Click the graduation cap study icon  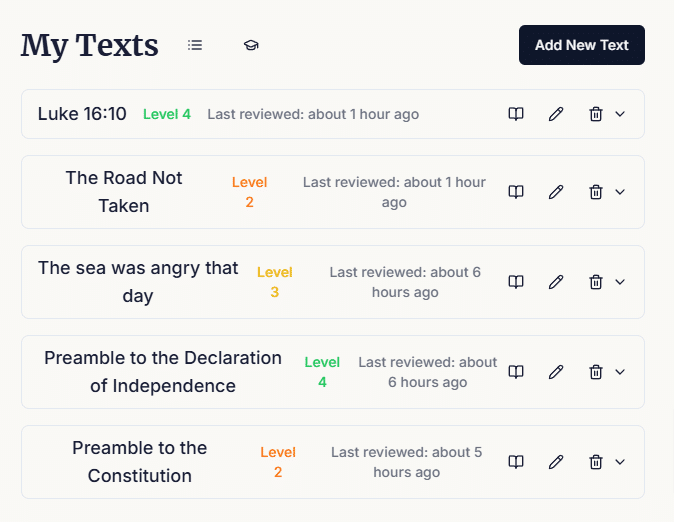251,45
